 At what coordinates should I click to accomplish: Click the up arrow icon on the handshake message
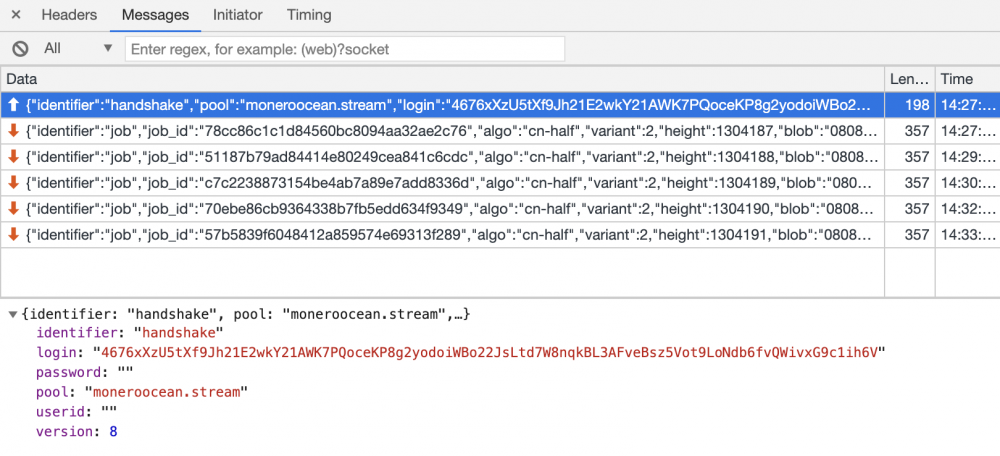[13, 105]
